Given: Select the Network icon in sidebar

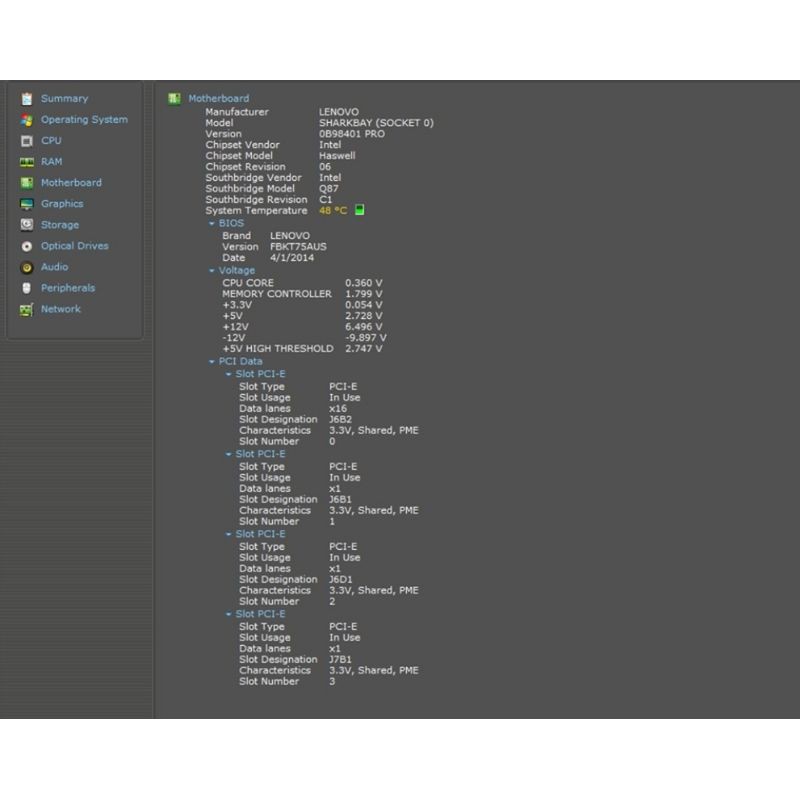Looking at the screenshot, I should pos(27,309).
